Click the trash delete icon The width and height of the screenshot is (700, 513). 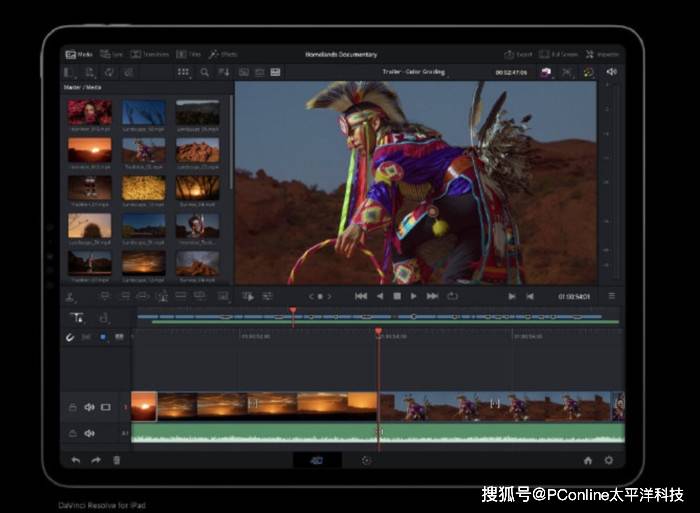[117, 460]
